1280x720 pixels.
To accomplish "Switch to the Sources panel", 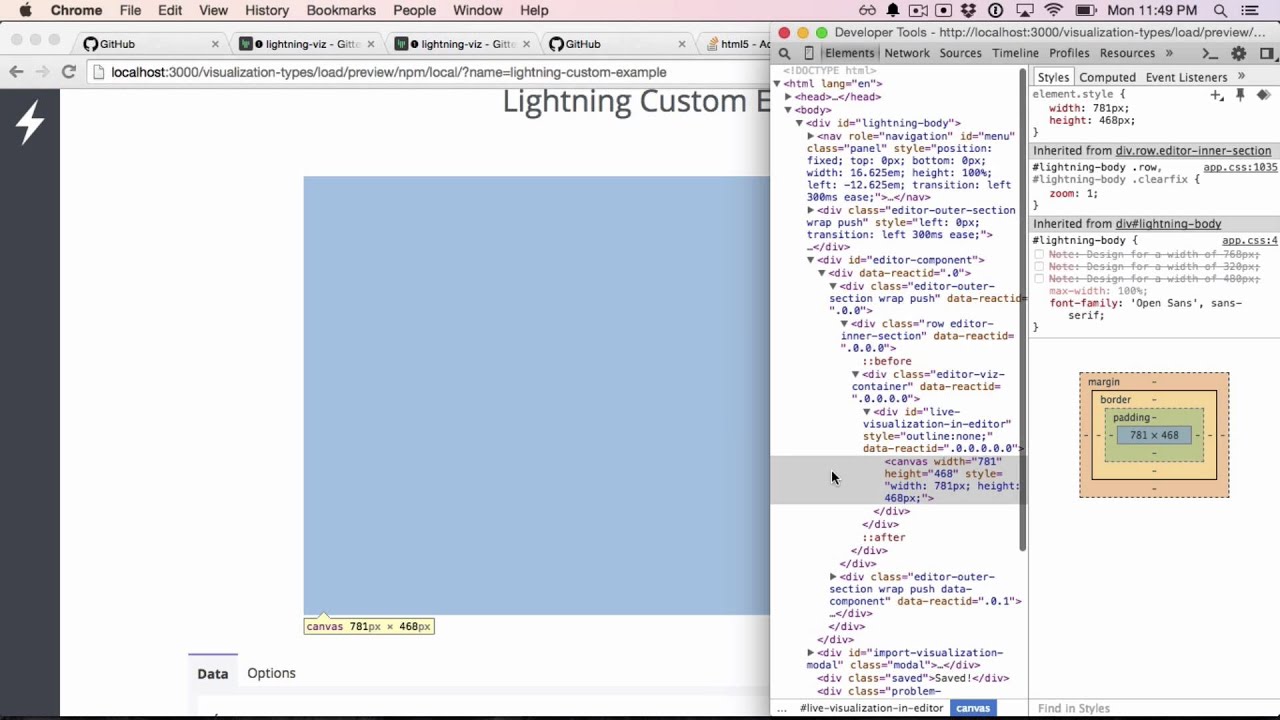I will [960, 53].
